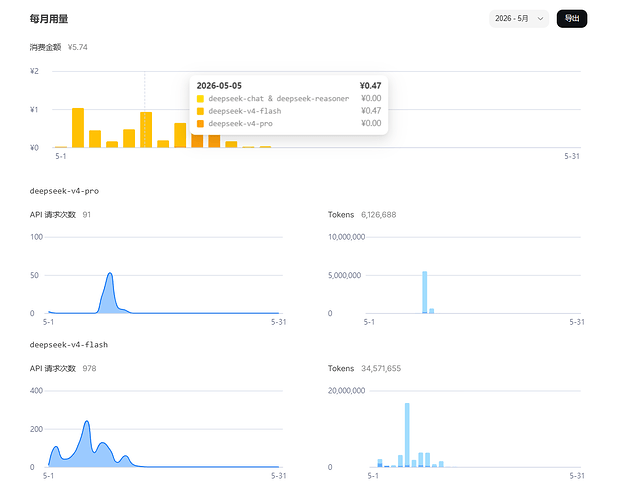Image resolution: width=643 pixels, height=500 pixels.
Task: Click the chevron arrow in month selector
Action: [540, 19]
